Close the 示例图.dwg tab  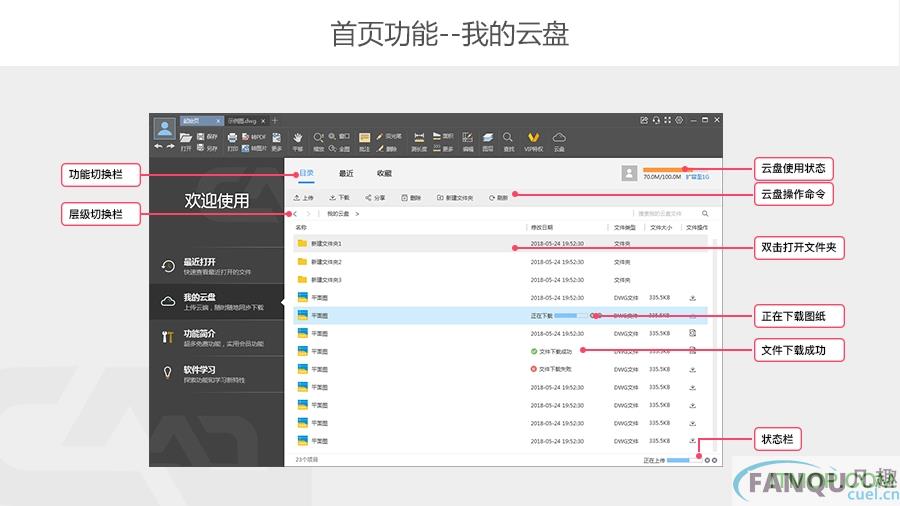point(263,121)
